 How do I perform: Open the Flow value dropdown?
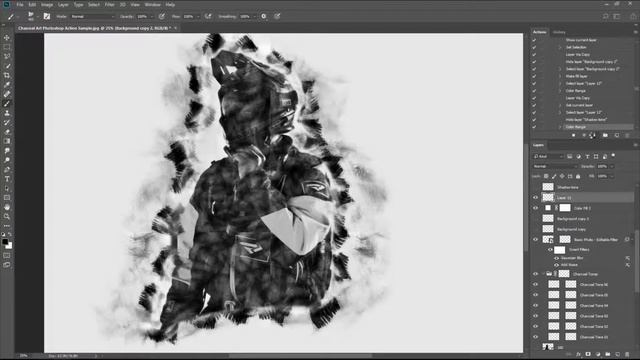(x=198, y=16)
